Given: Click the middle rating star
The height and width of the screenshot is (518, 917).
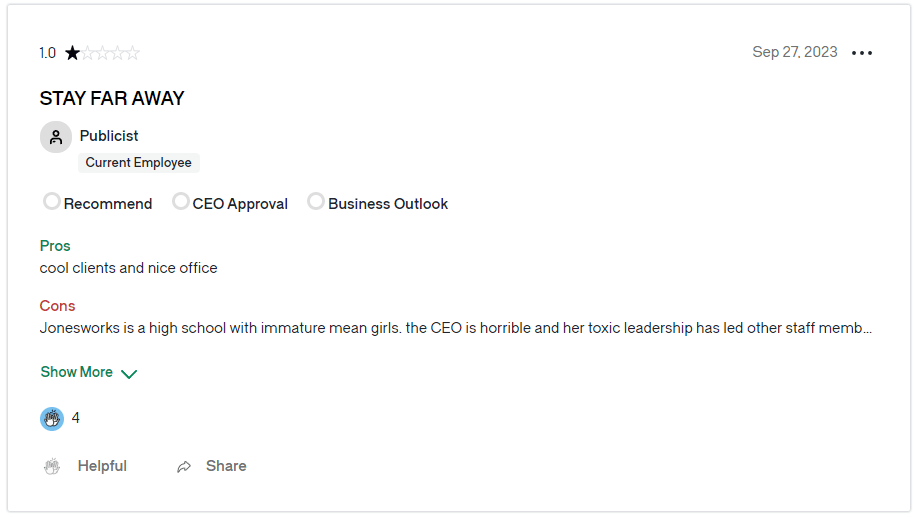Looking at the screenshot, I should click(x=103, y=53).
